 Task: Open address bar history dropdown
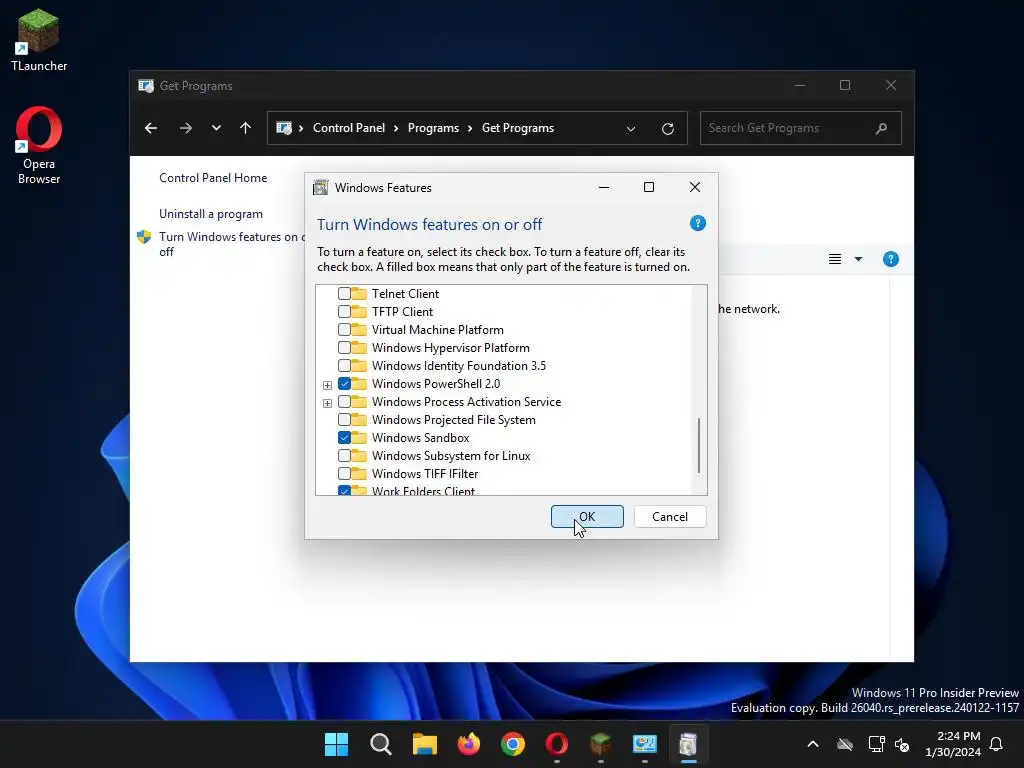pos(631,129)
